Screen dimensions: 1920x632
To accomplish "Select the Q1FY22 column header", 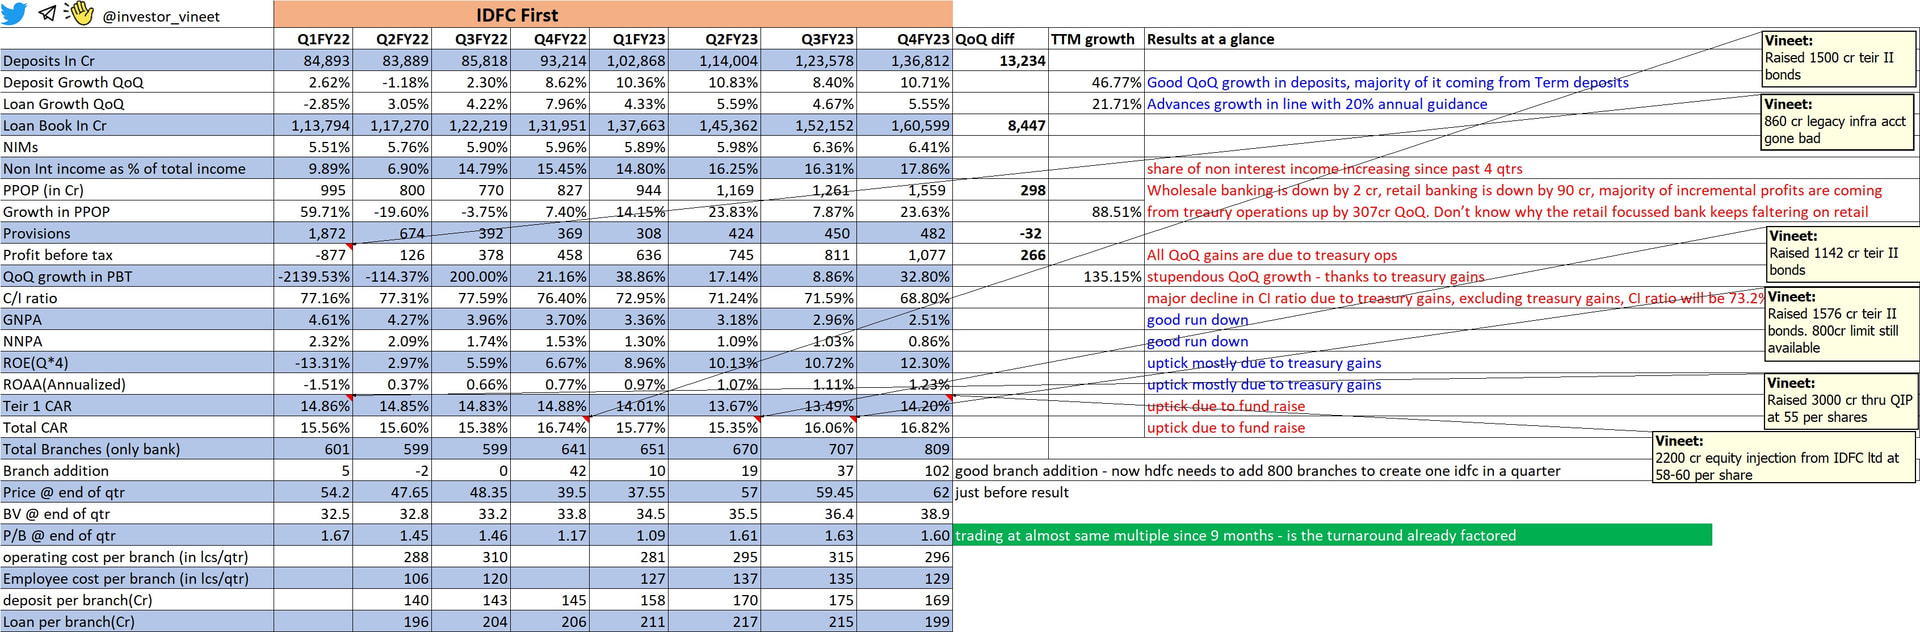I will [323, 39].
